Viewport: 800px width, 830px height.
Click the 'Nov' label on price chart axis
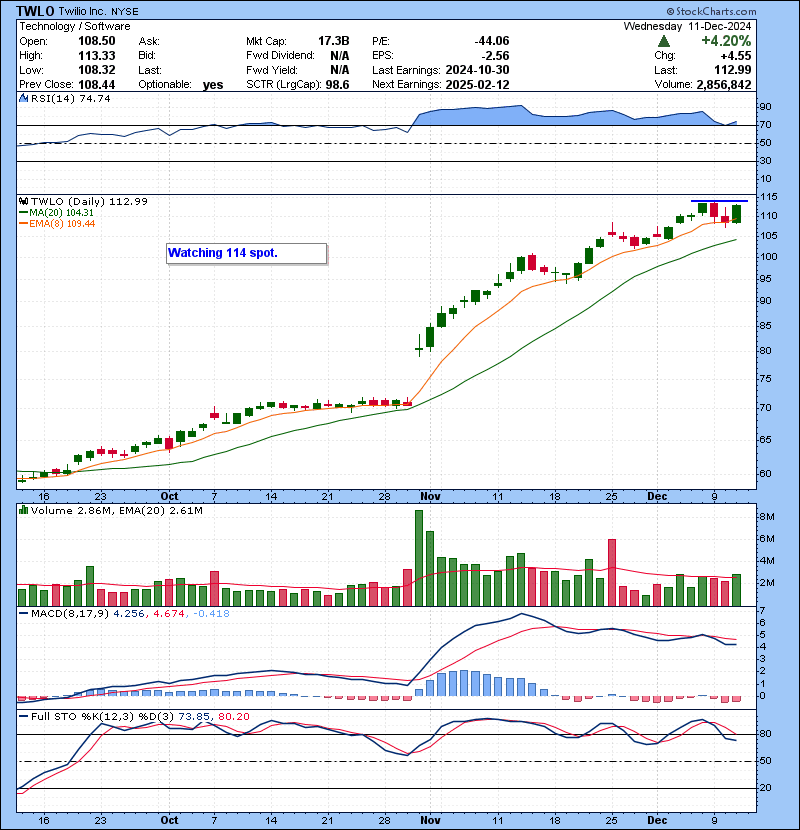(430, 497)
